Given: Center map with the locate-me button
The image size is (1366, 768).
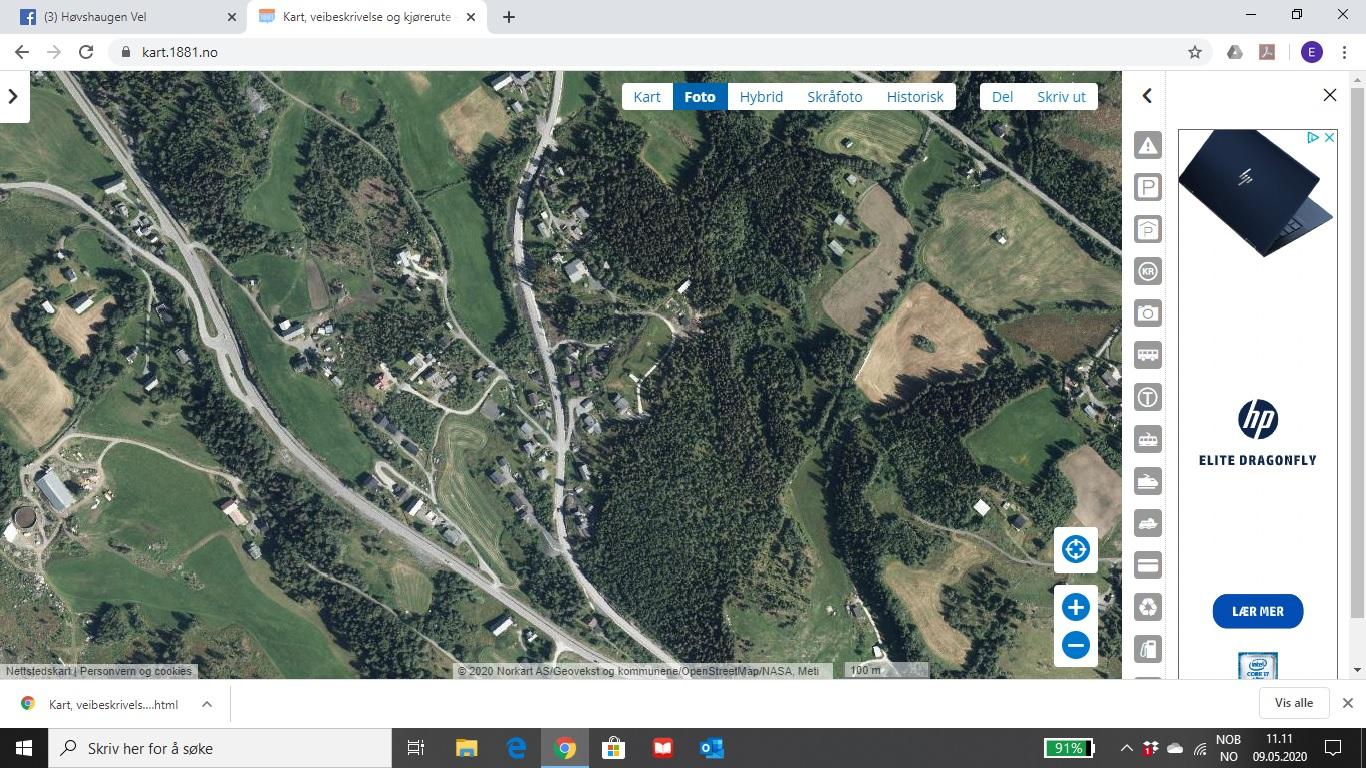Looking at the screenshot, I should [x=1075, y=549].
